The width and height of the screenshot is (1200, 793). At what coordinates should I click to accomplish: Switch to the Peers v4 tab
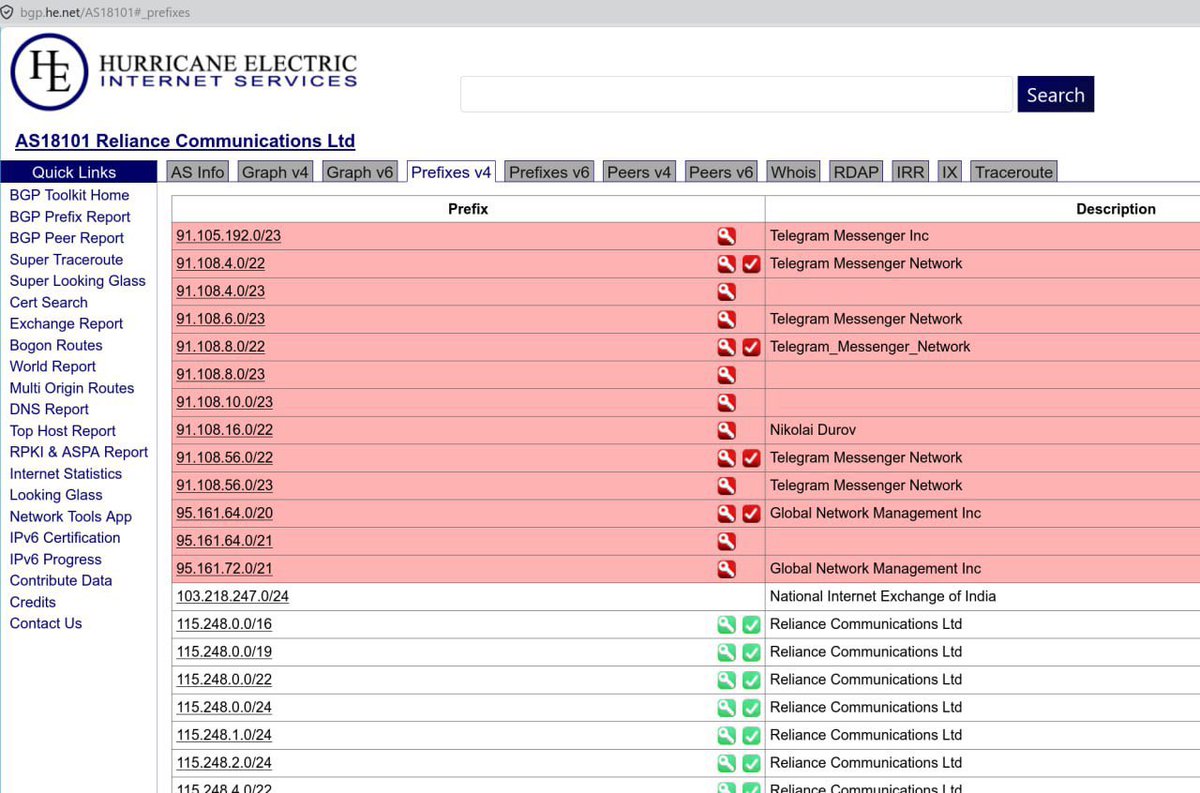click(x=640, y=172)
